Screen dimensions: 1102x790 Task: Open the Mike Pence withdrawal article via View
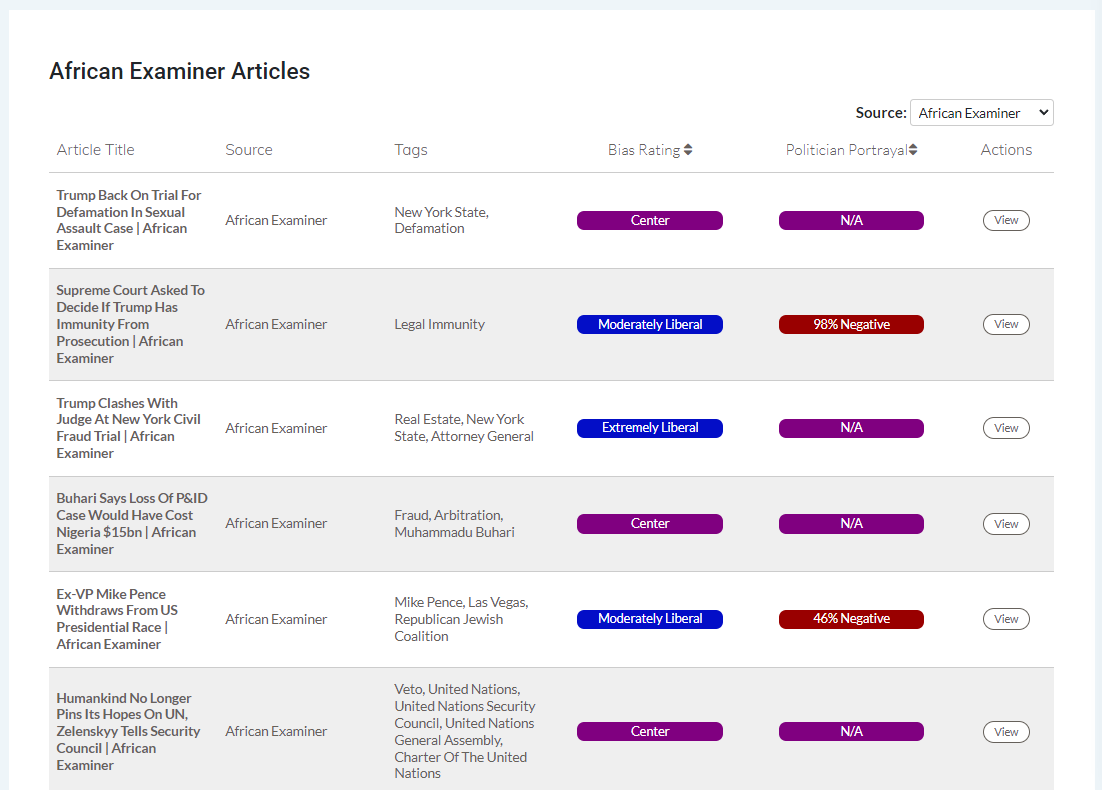tap(1006, 618)
